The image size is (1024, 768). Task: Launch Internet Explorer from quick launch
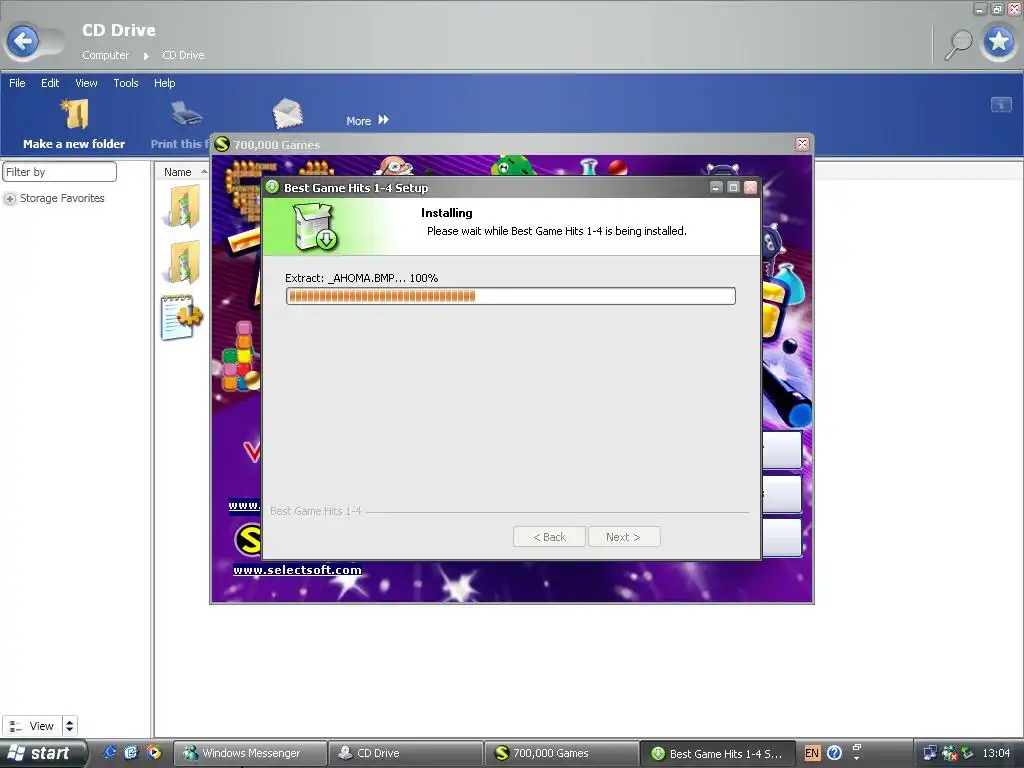tap(110, 752)
